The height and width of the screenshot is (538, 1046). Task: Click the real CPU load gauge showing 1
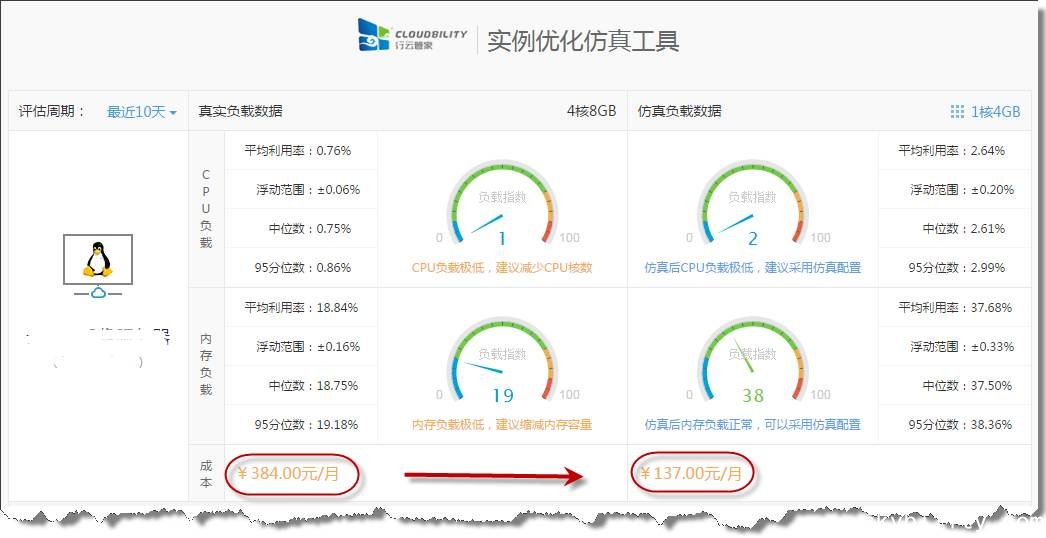pyautogui.click(x=501, y=203)
